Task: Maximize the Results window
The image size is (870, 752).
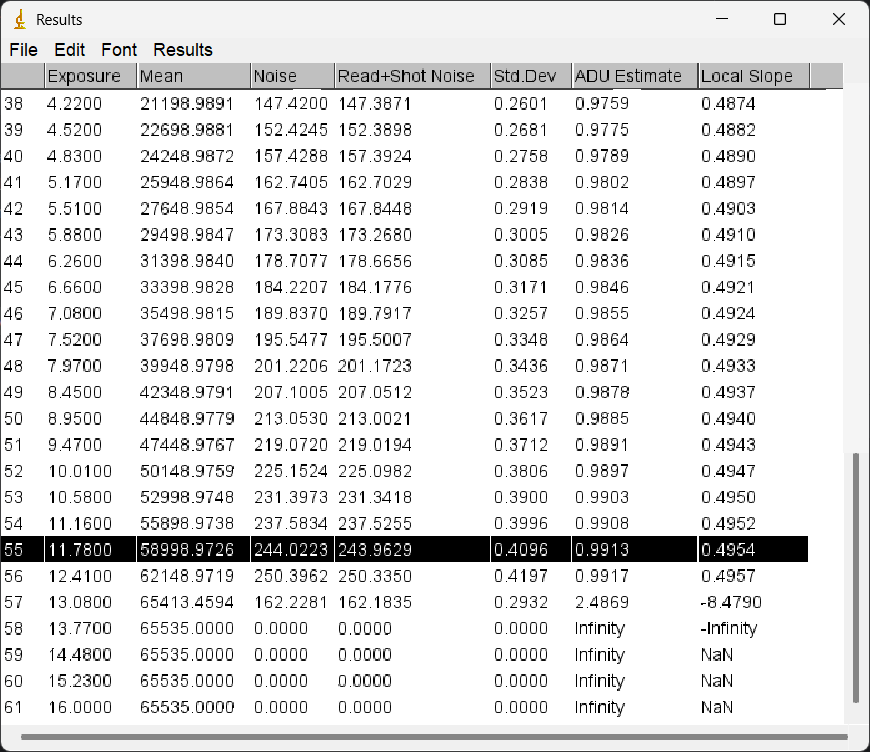Action: (x=780, y=20)
